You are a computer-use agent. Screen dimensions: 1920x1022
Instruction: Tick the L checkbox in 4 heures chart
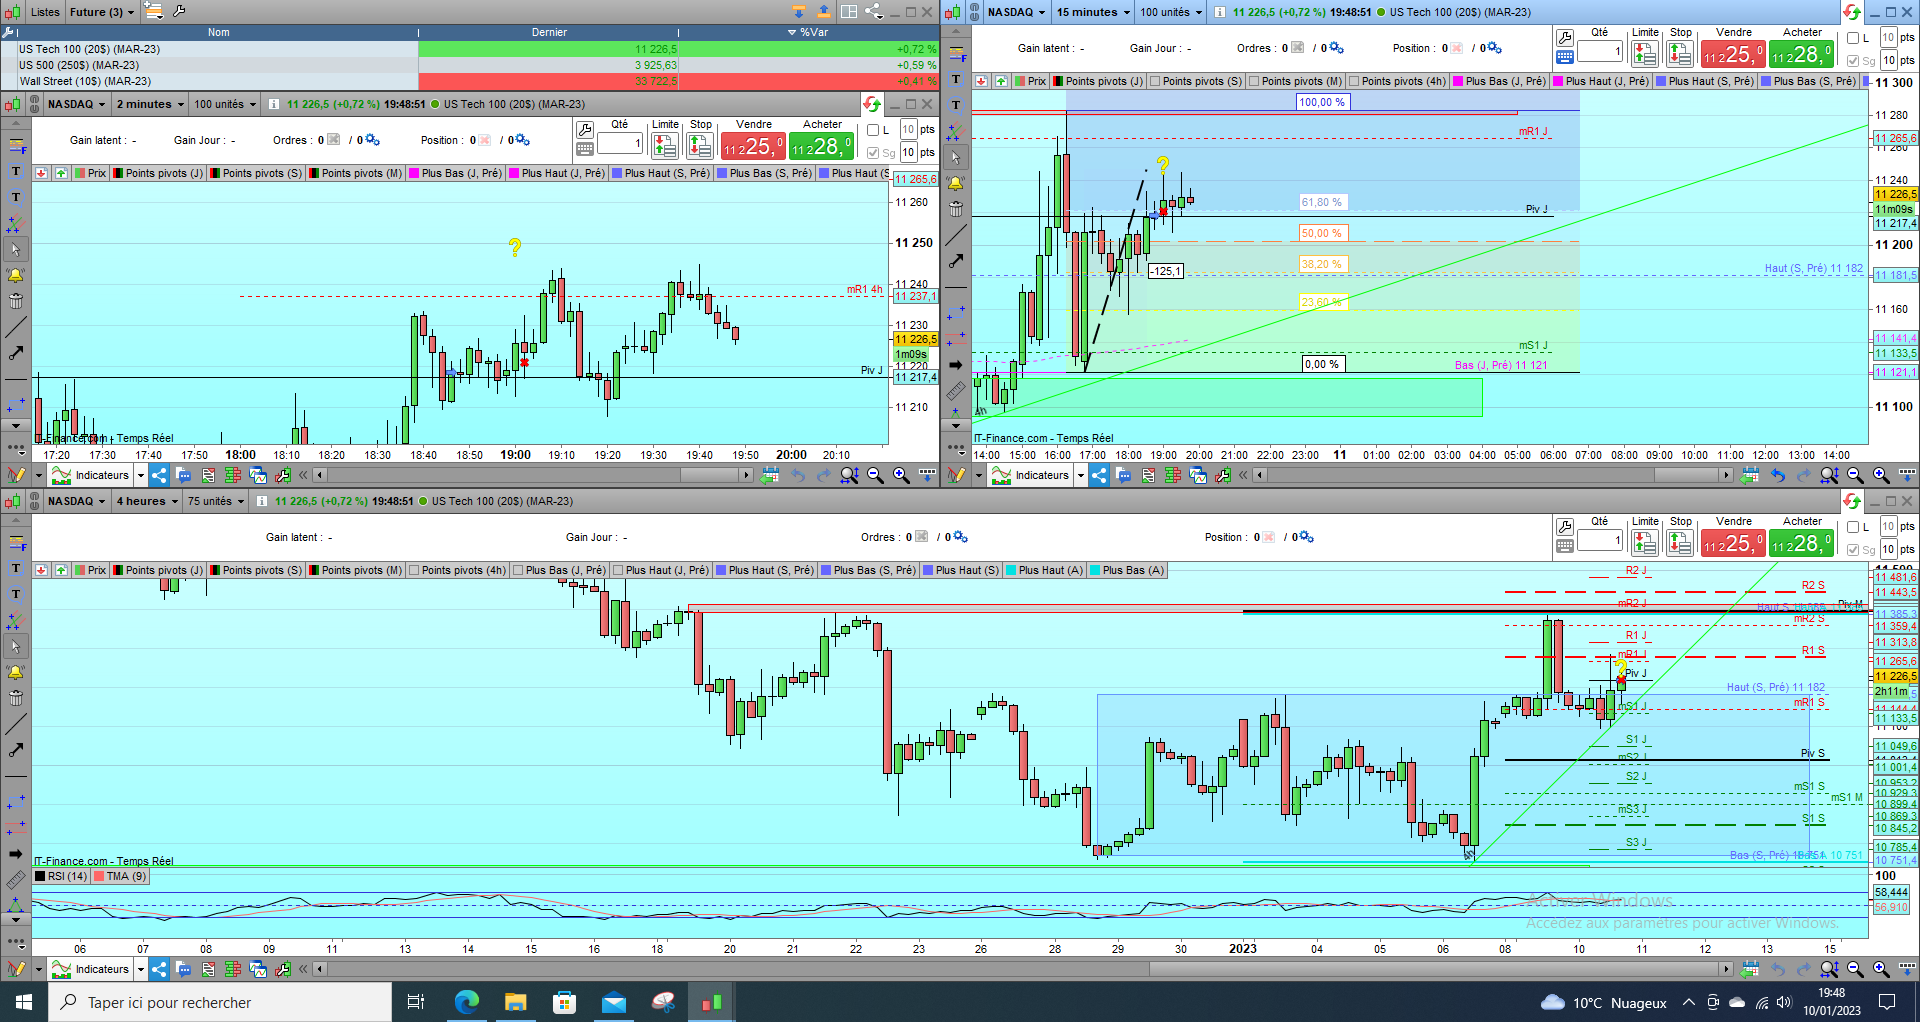(1853, 527)
